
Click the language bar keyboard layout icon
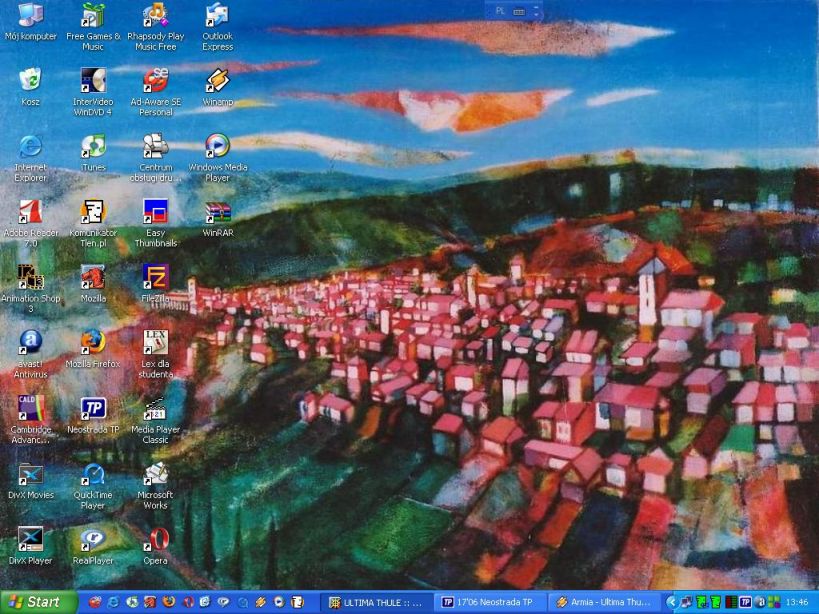click(519, 11)
